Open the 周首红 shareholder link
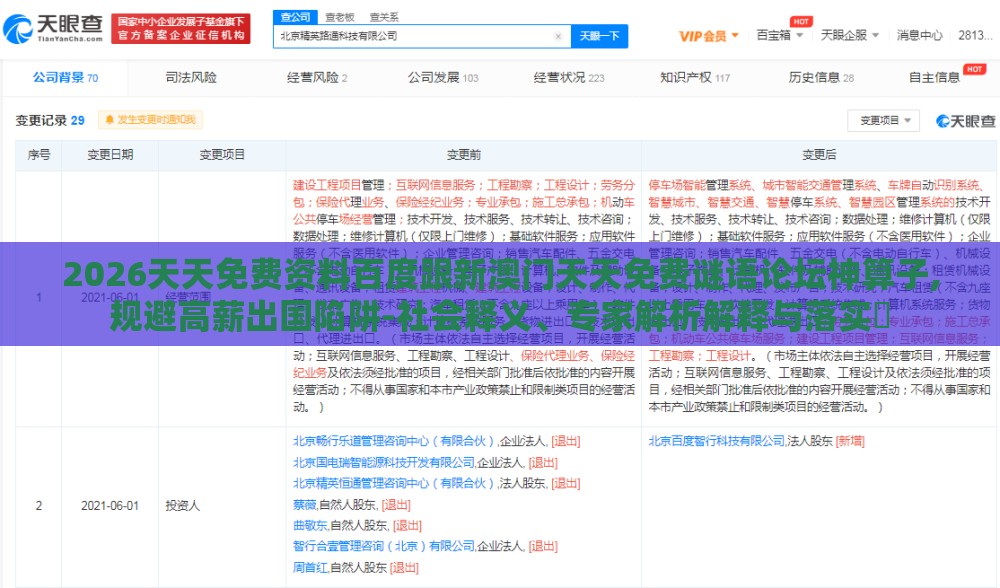The height and width of the screenshot is (588, 1000). click(x=310, y=568)
